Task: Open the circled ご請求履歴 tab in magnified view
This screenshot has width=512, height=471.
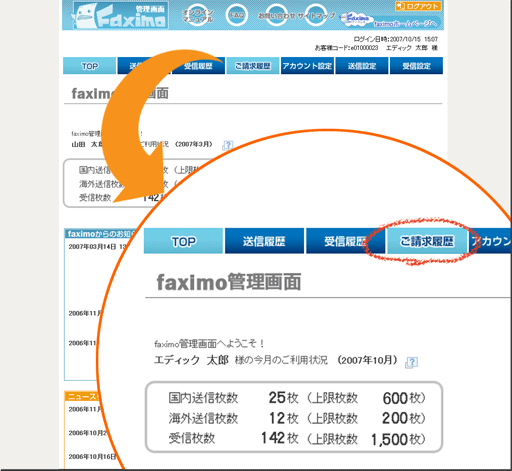Action: point(427,241)
